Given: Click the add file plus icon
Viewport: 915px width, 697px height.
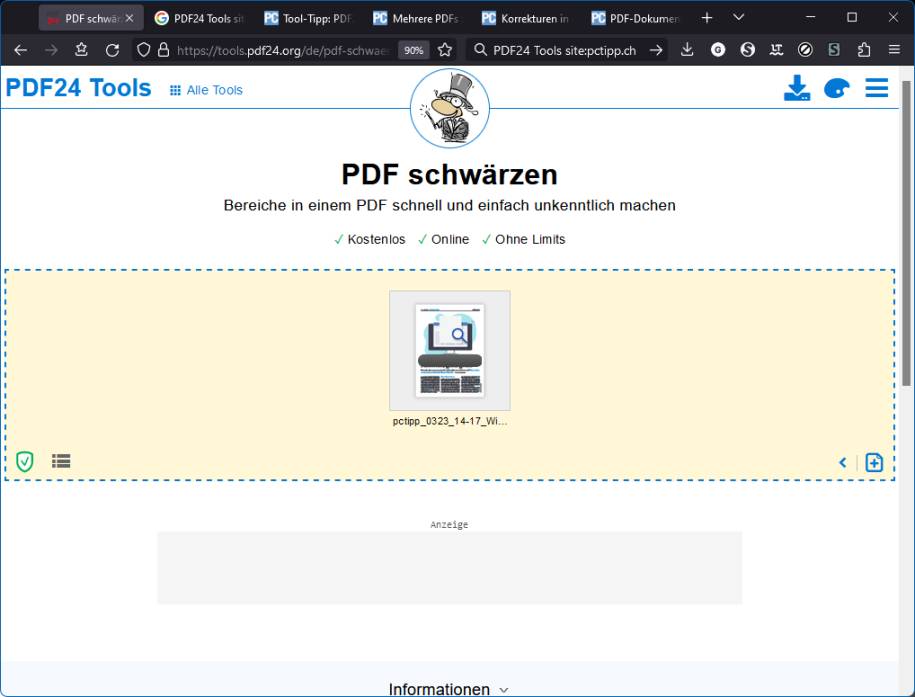Looking at the screenshot, I should tap(874, 462).
